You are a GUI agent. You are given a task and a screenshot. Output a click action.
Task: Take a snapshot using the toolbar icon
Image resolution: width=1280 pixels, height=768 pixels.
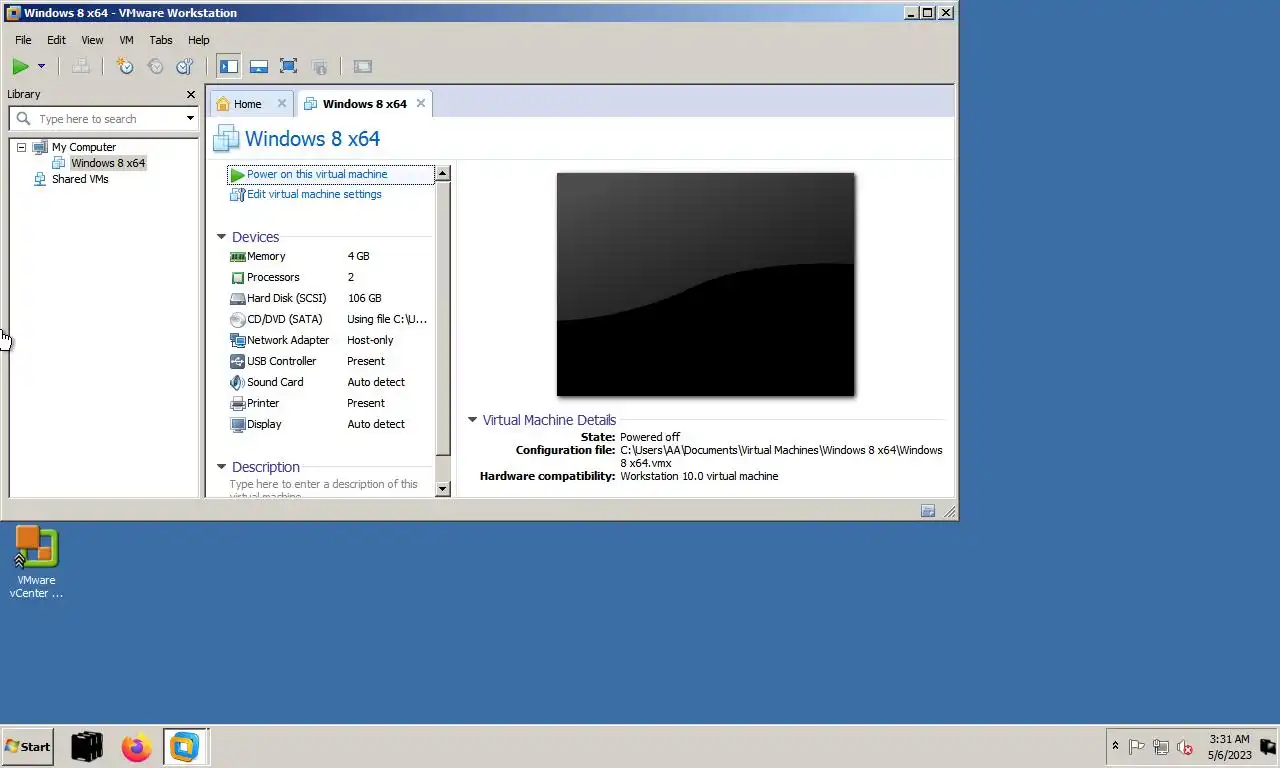pos(125,66)
